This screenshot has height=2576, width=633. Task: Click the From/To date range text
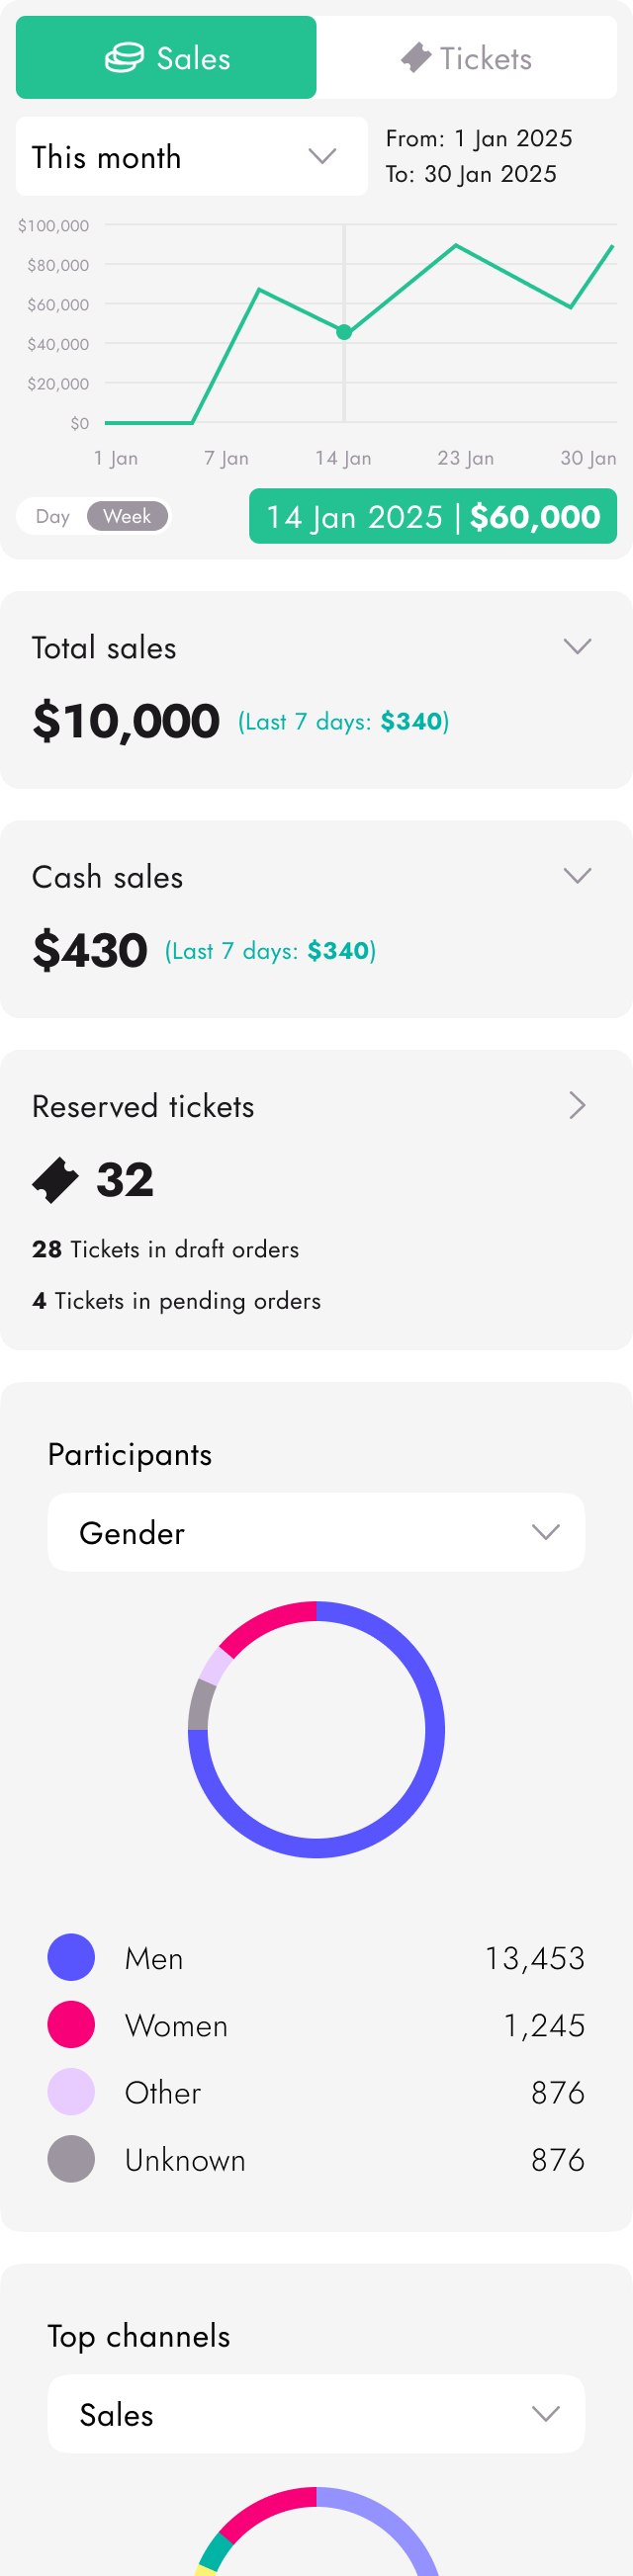point(479,156)
